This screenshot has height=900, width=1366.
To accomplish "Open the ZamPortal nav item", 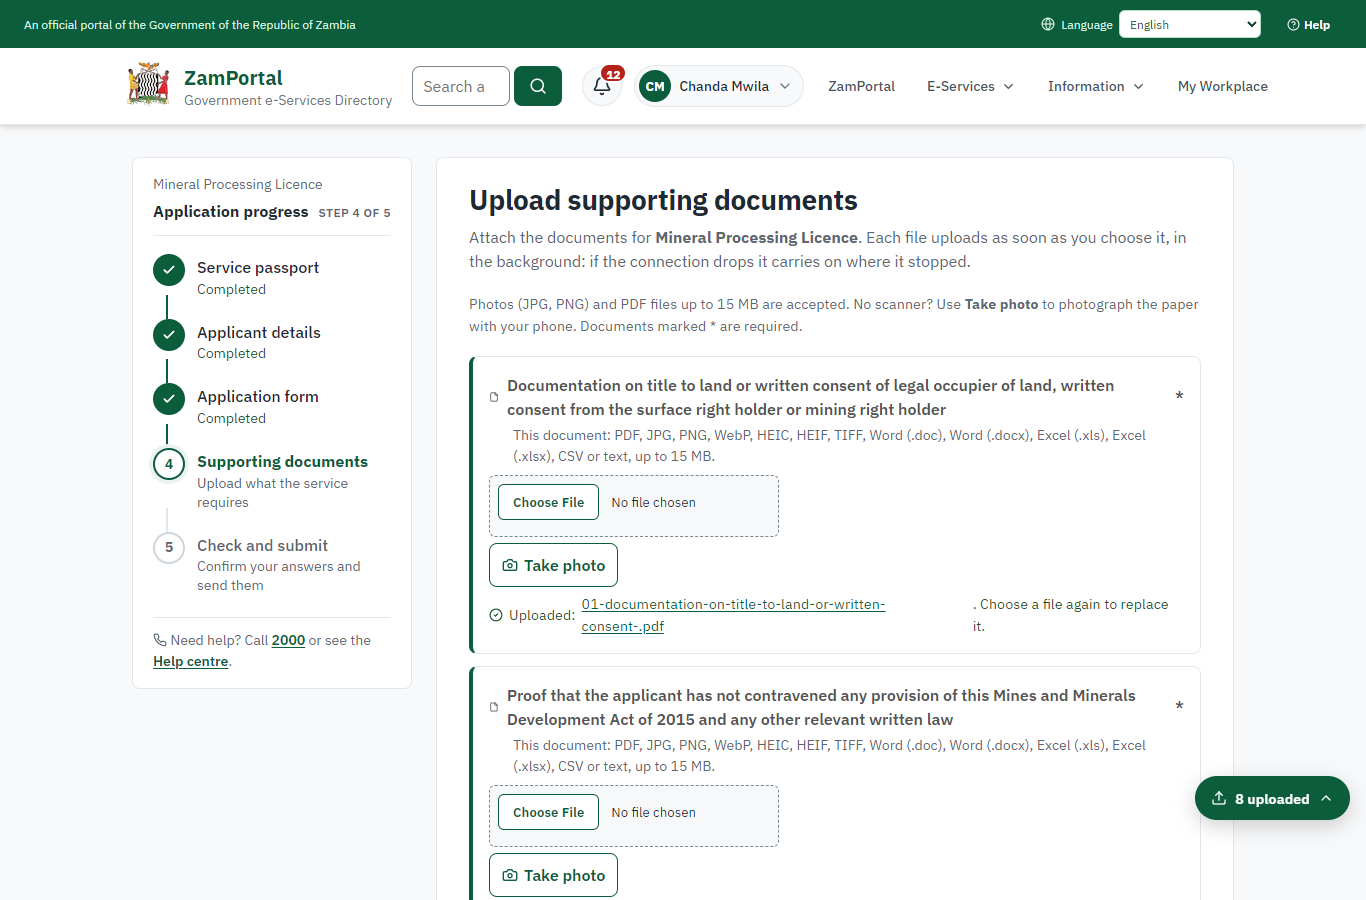I will point(861,86).
